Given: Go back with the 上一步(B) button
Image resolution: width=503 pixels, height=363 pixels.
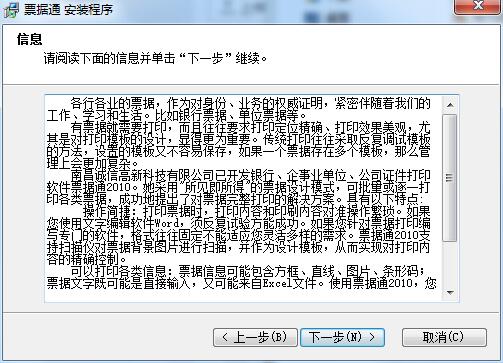Looking at the screenshot, I should [255, 337].
